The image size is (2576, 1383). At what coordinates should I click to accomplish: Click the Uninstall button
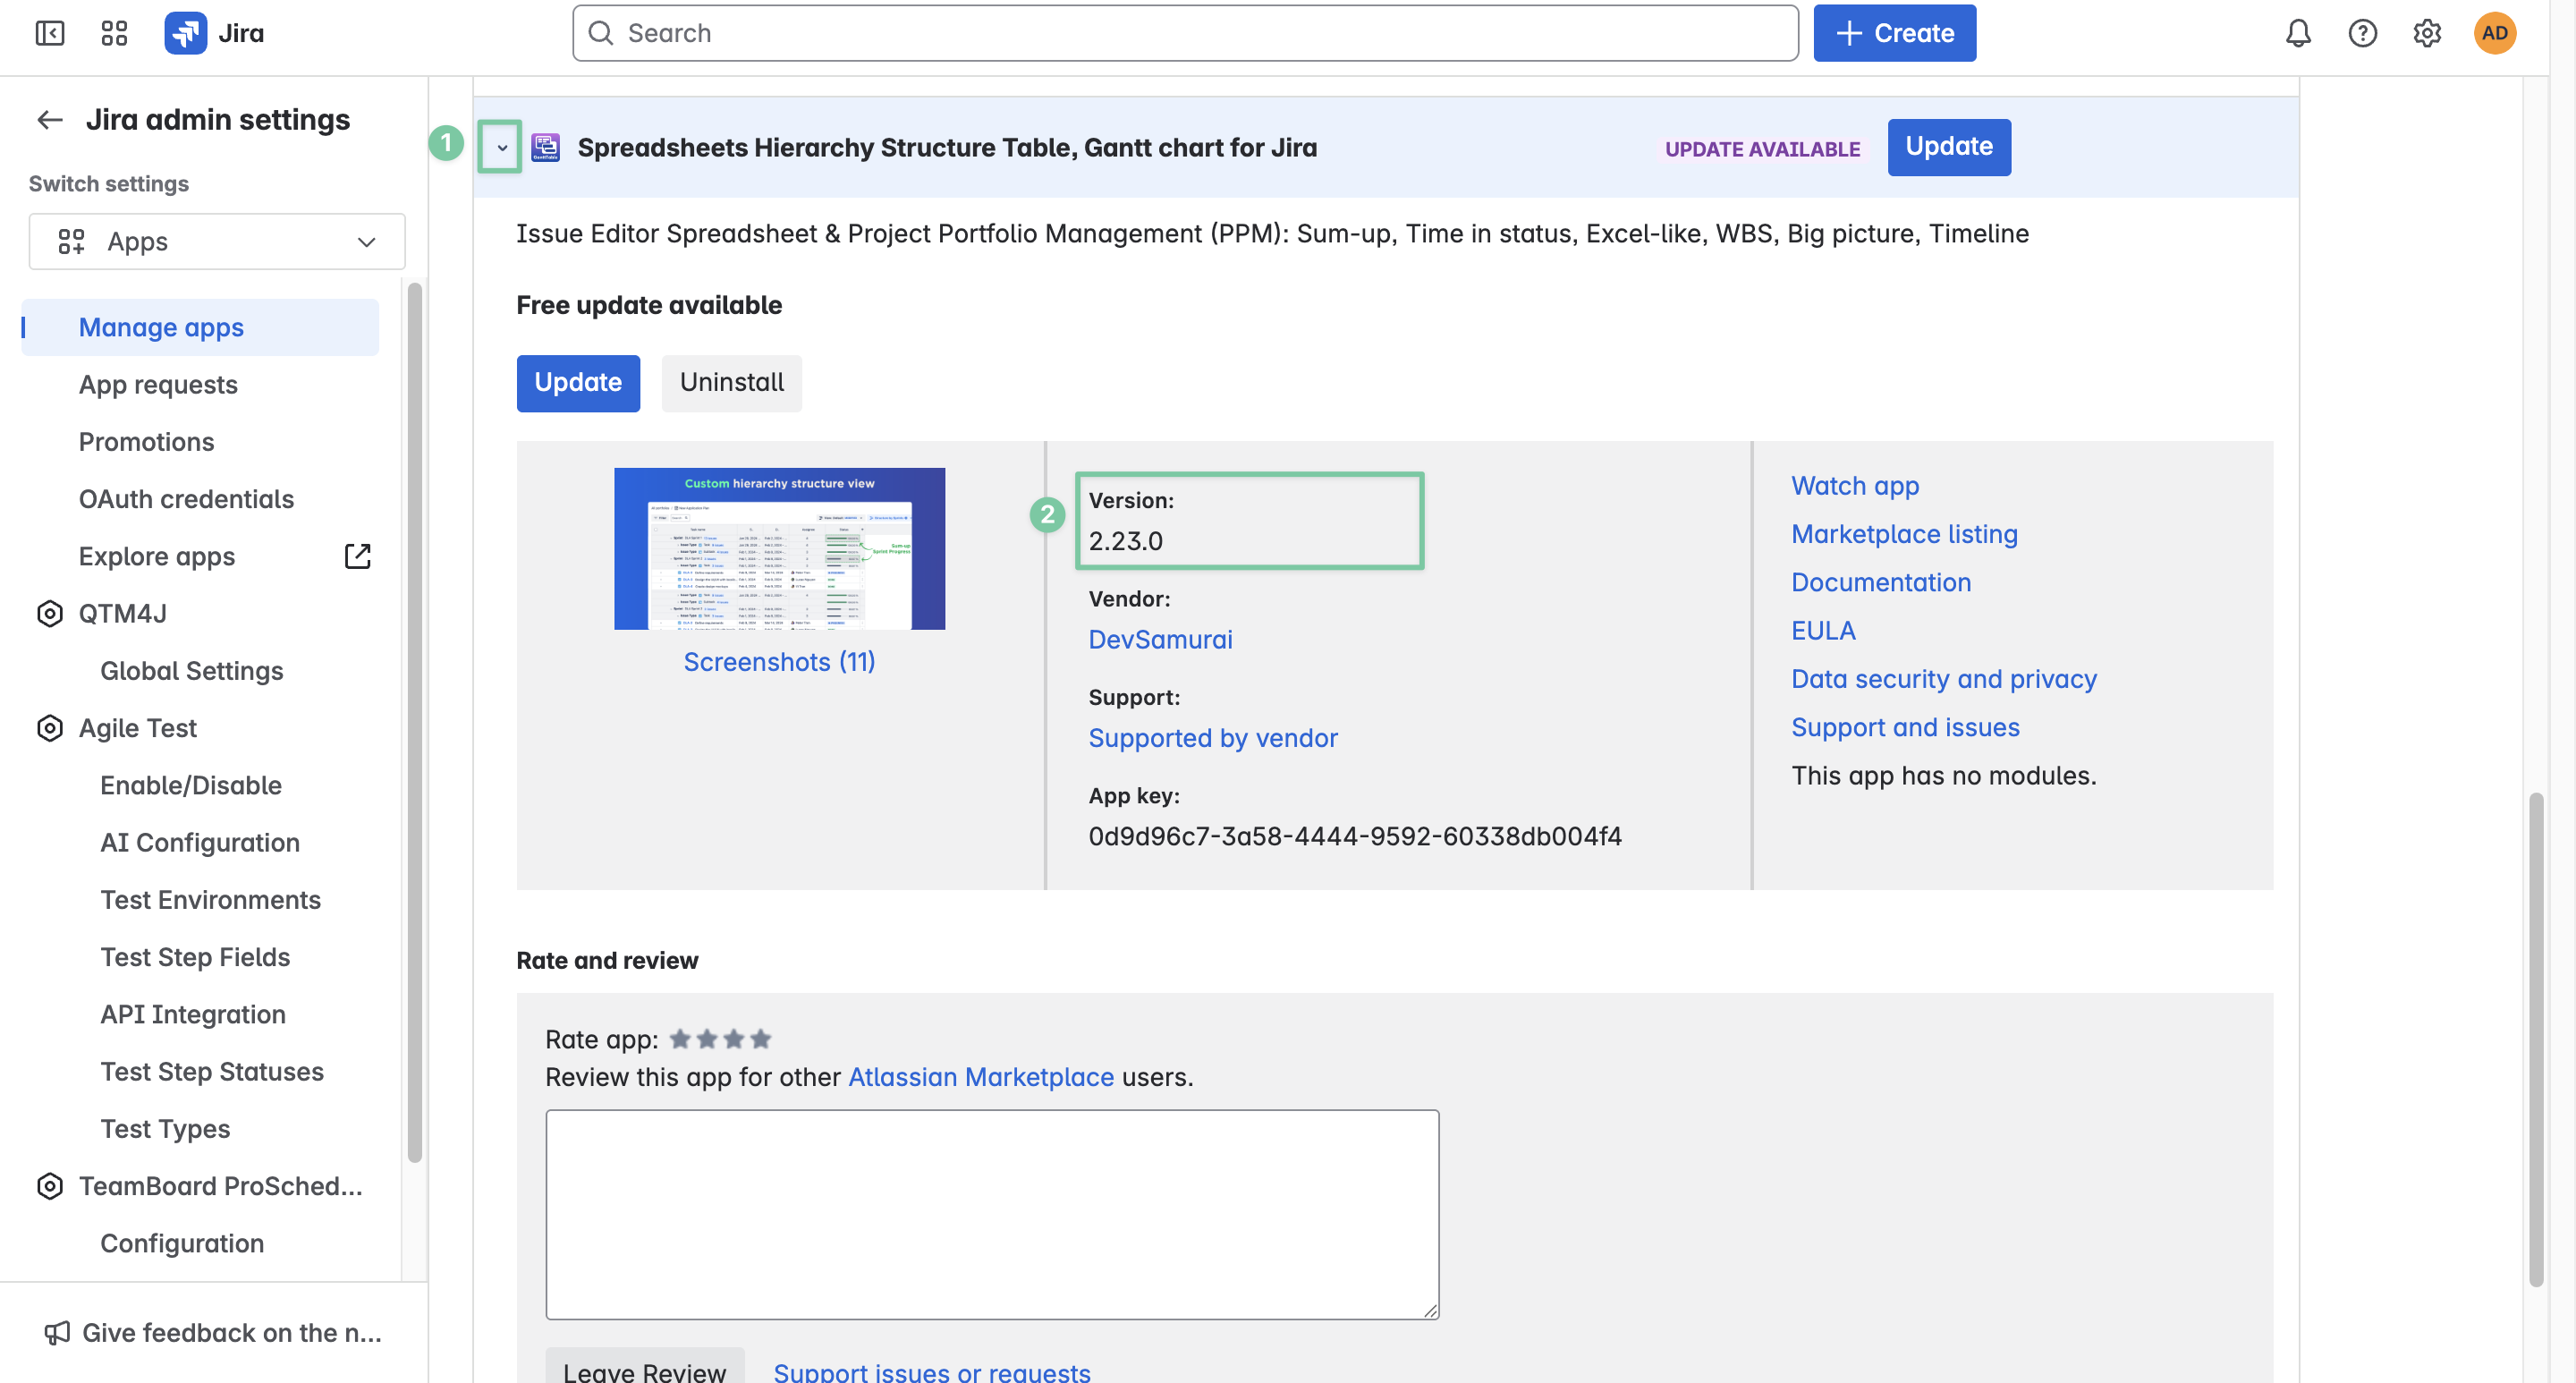(731, 382)
